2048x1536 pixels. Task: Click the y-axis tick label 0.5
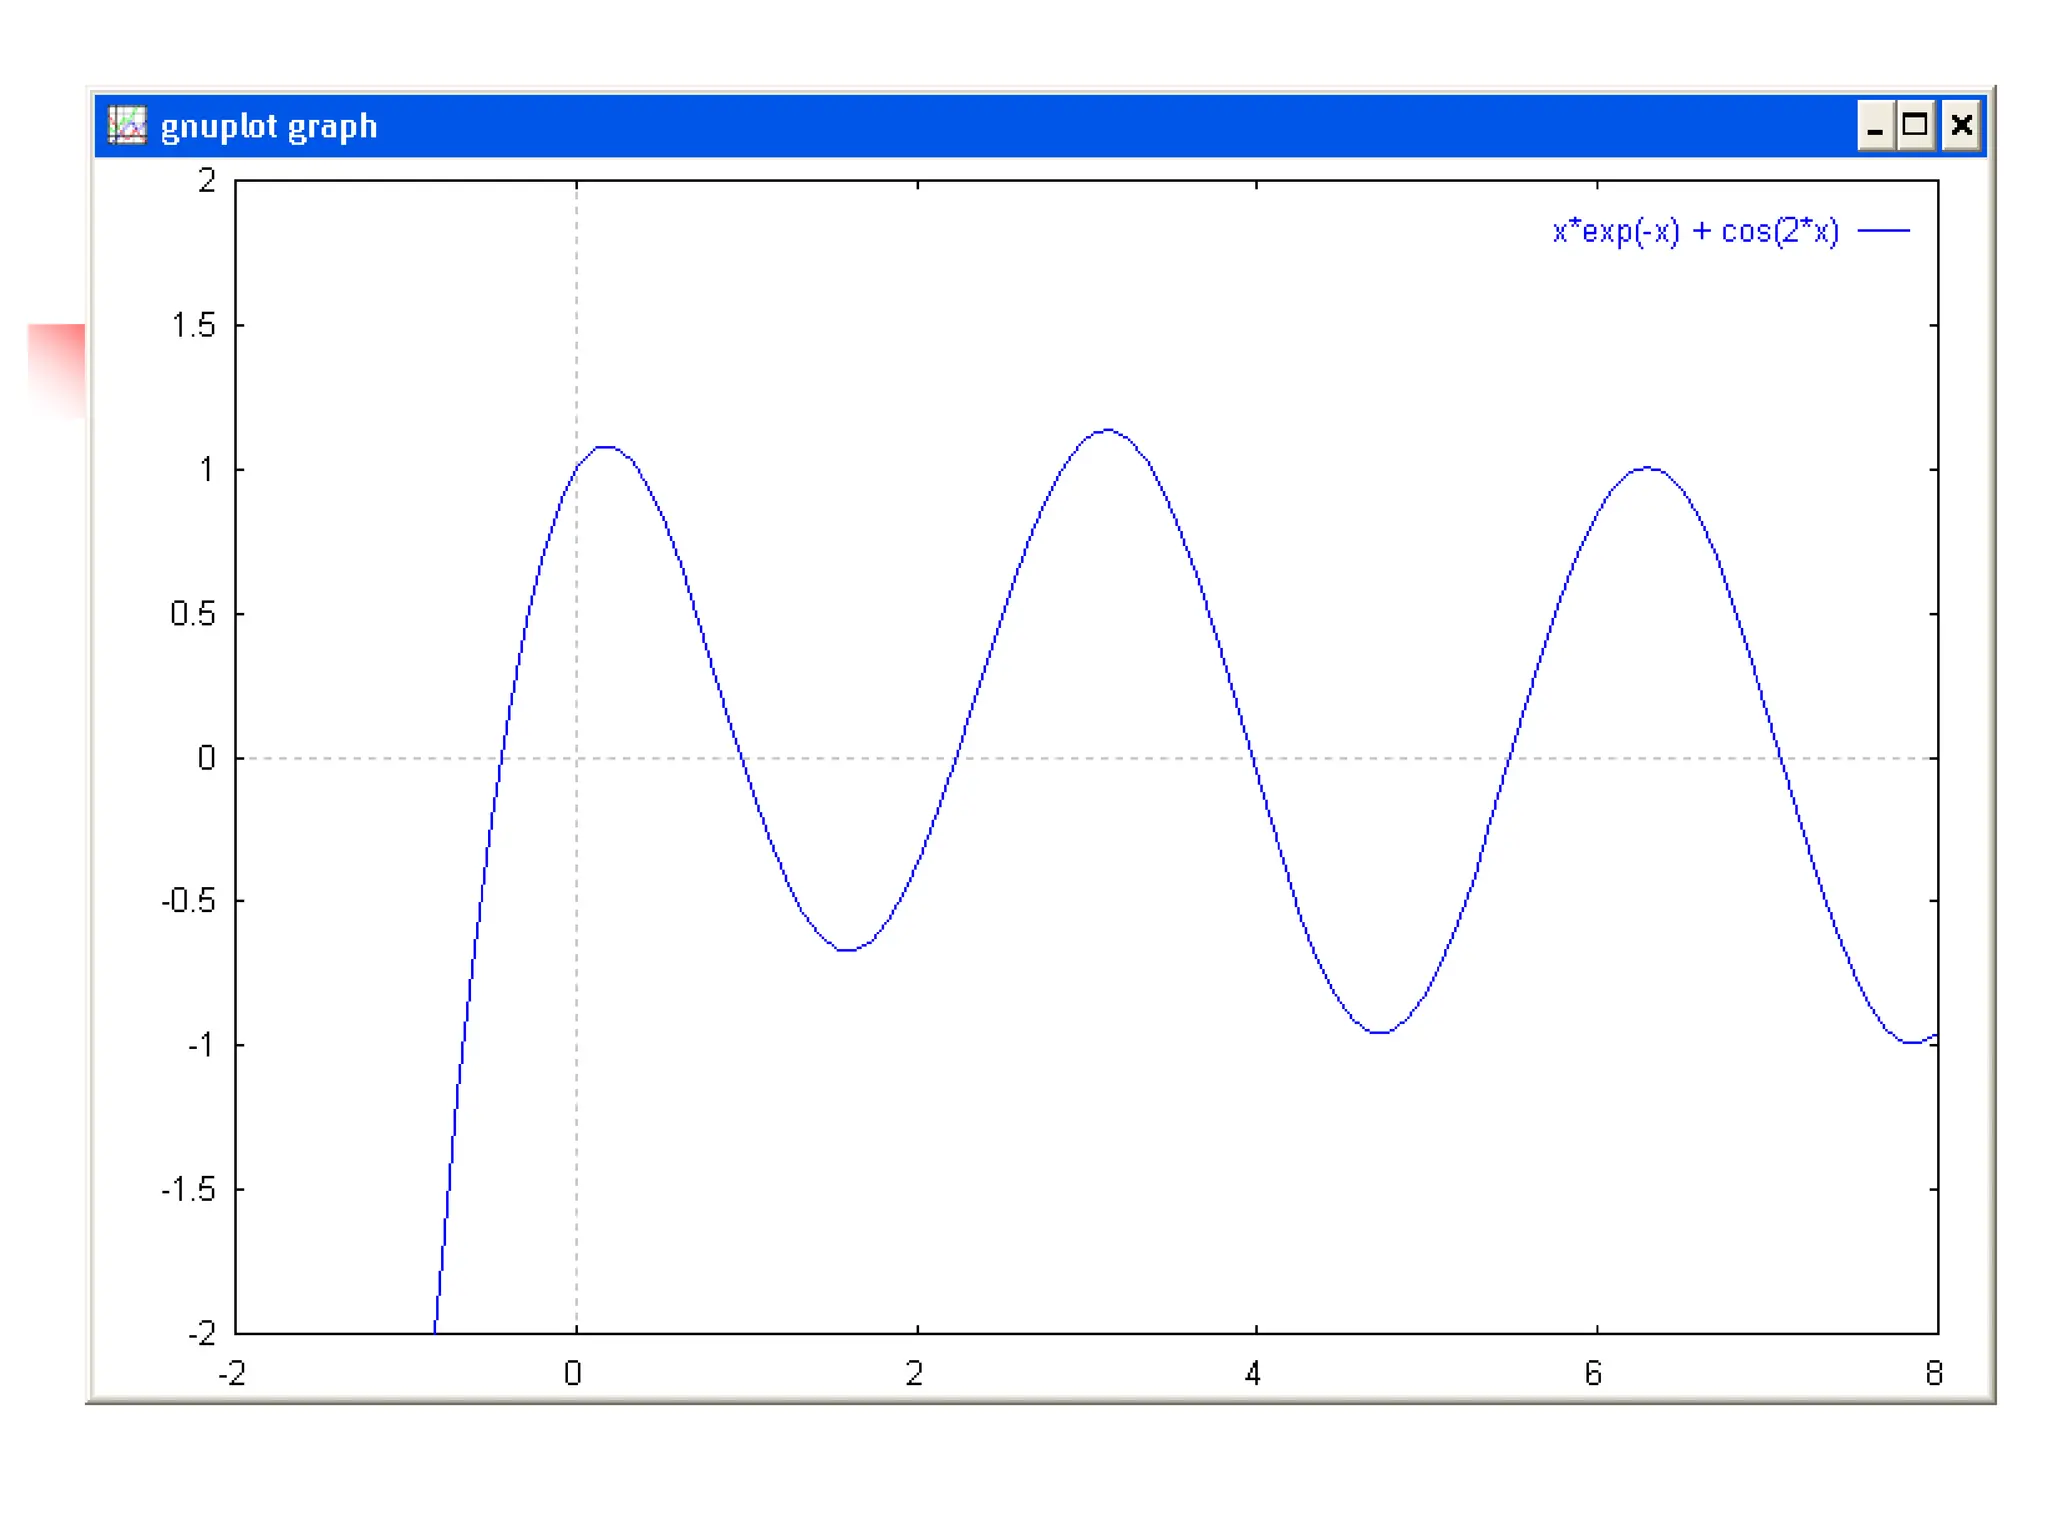coord(193,613)
